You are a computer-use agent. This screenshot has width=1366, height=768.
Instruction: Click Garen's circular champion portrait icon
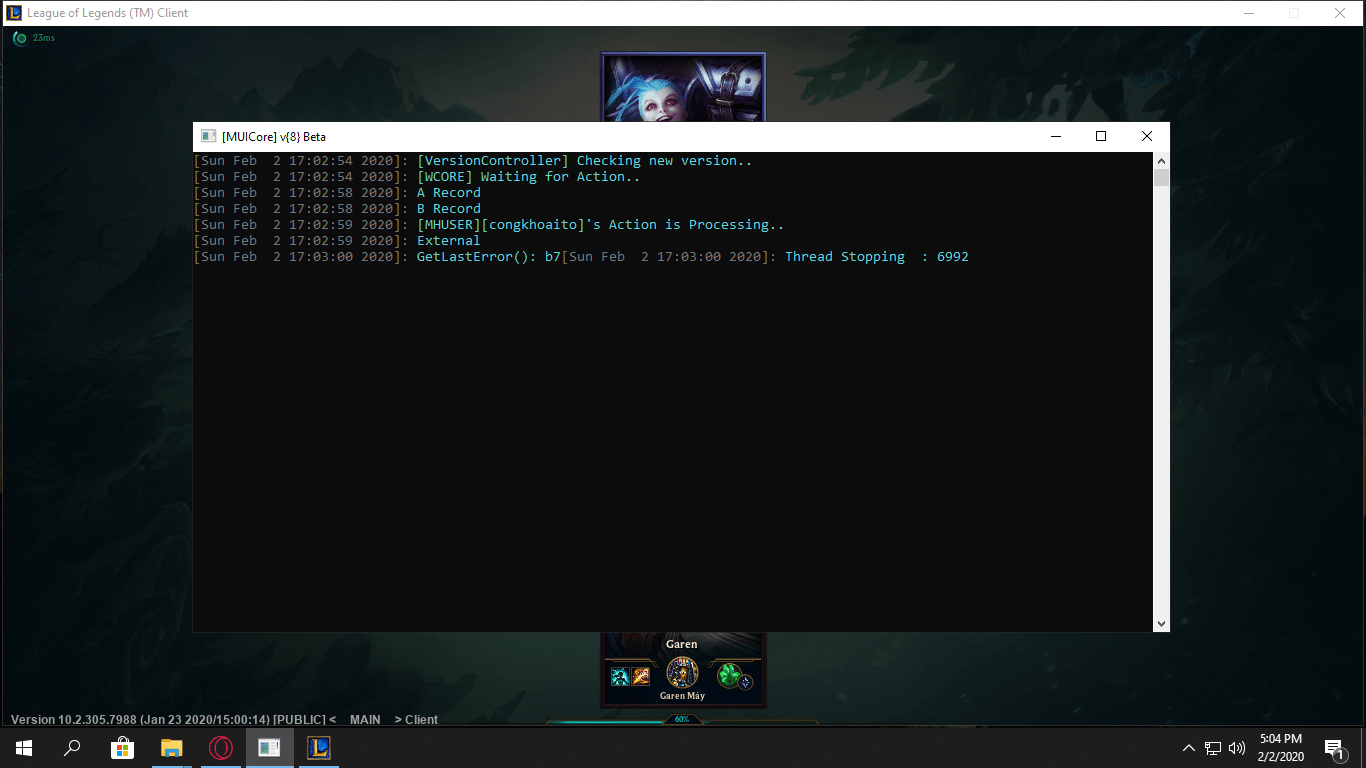pos(682,673)
